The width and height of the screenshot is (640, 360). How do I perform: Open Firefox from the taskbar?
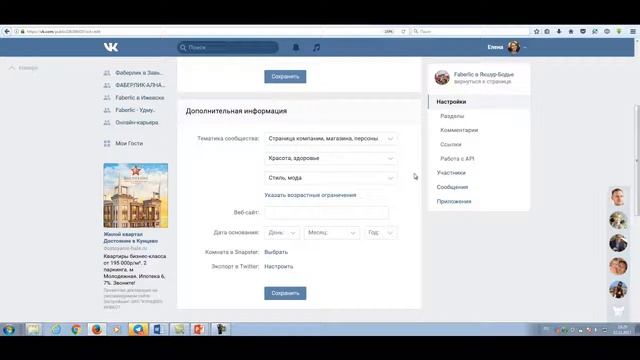point(97,329)
